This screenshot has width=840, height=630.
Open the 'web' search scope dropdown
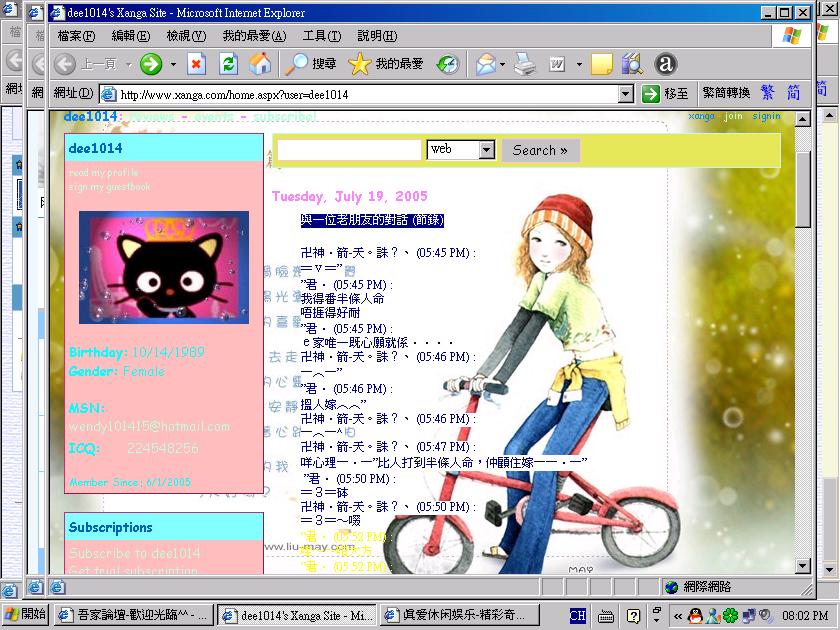coord(486,149)
